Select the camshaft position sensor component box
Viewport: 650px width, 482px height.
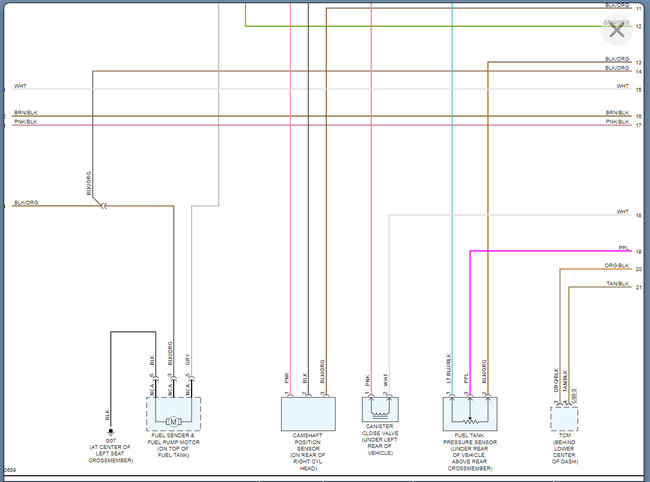point(308,414)
